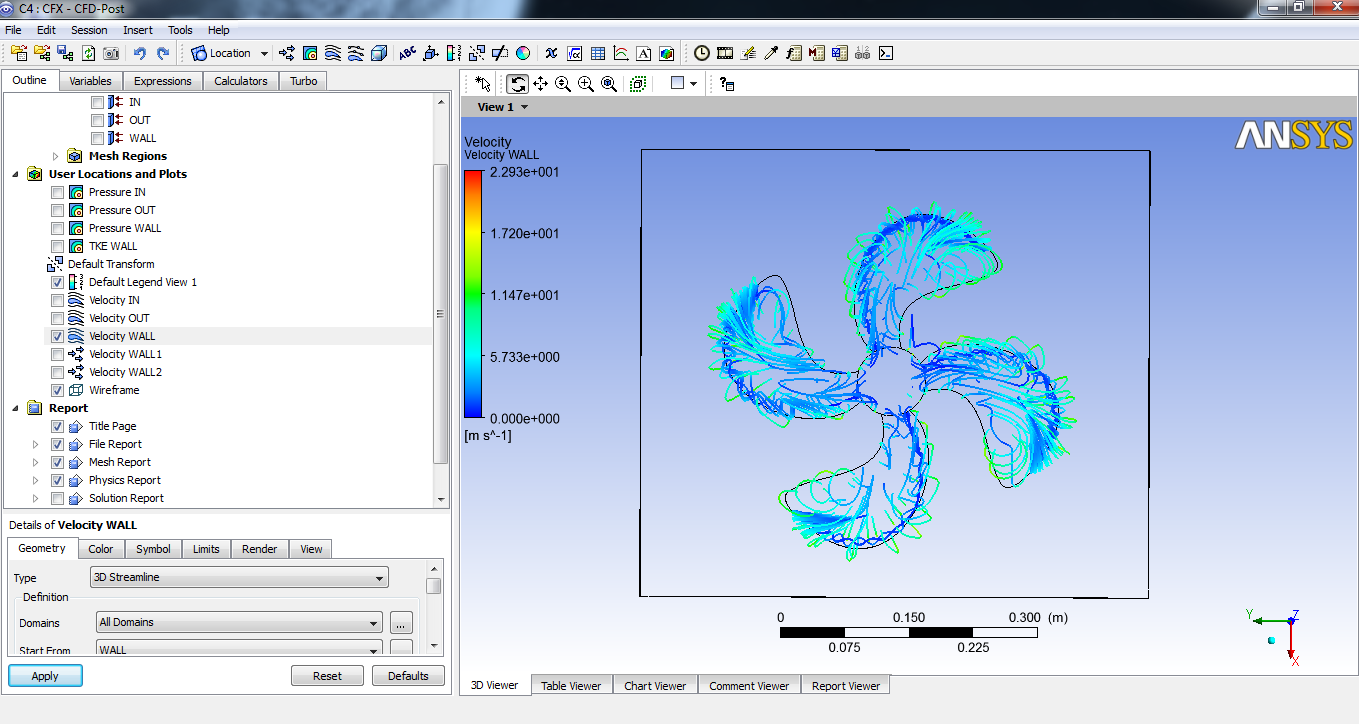Switch to the Chart Viewer tab
The image size is (1359, 724).
pos(655,685)
